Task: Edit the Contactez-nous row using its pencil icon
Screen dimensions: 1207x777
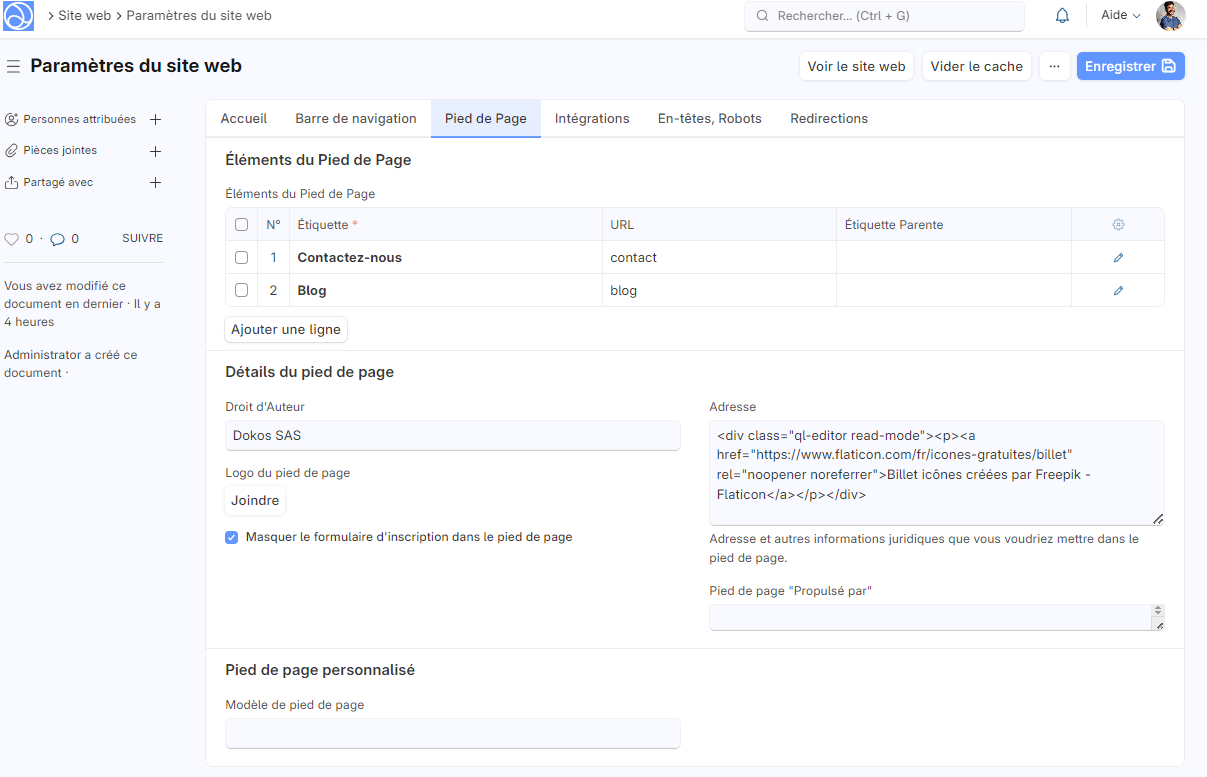Action: click(x=1117, y=257)
